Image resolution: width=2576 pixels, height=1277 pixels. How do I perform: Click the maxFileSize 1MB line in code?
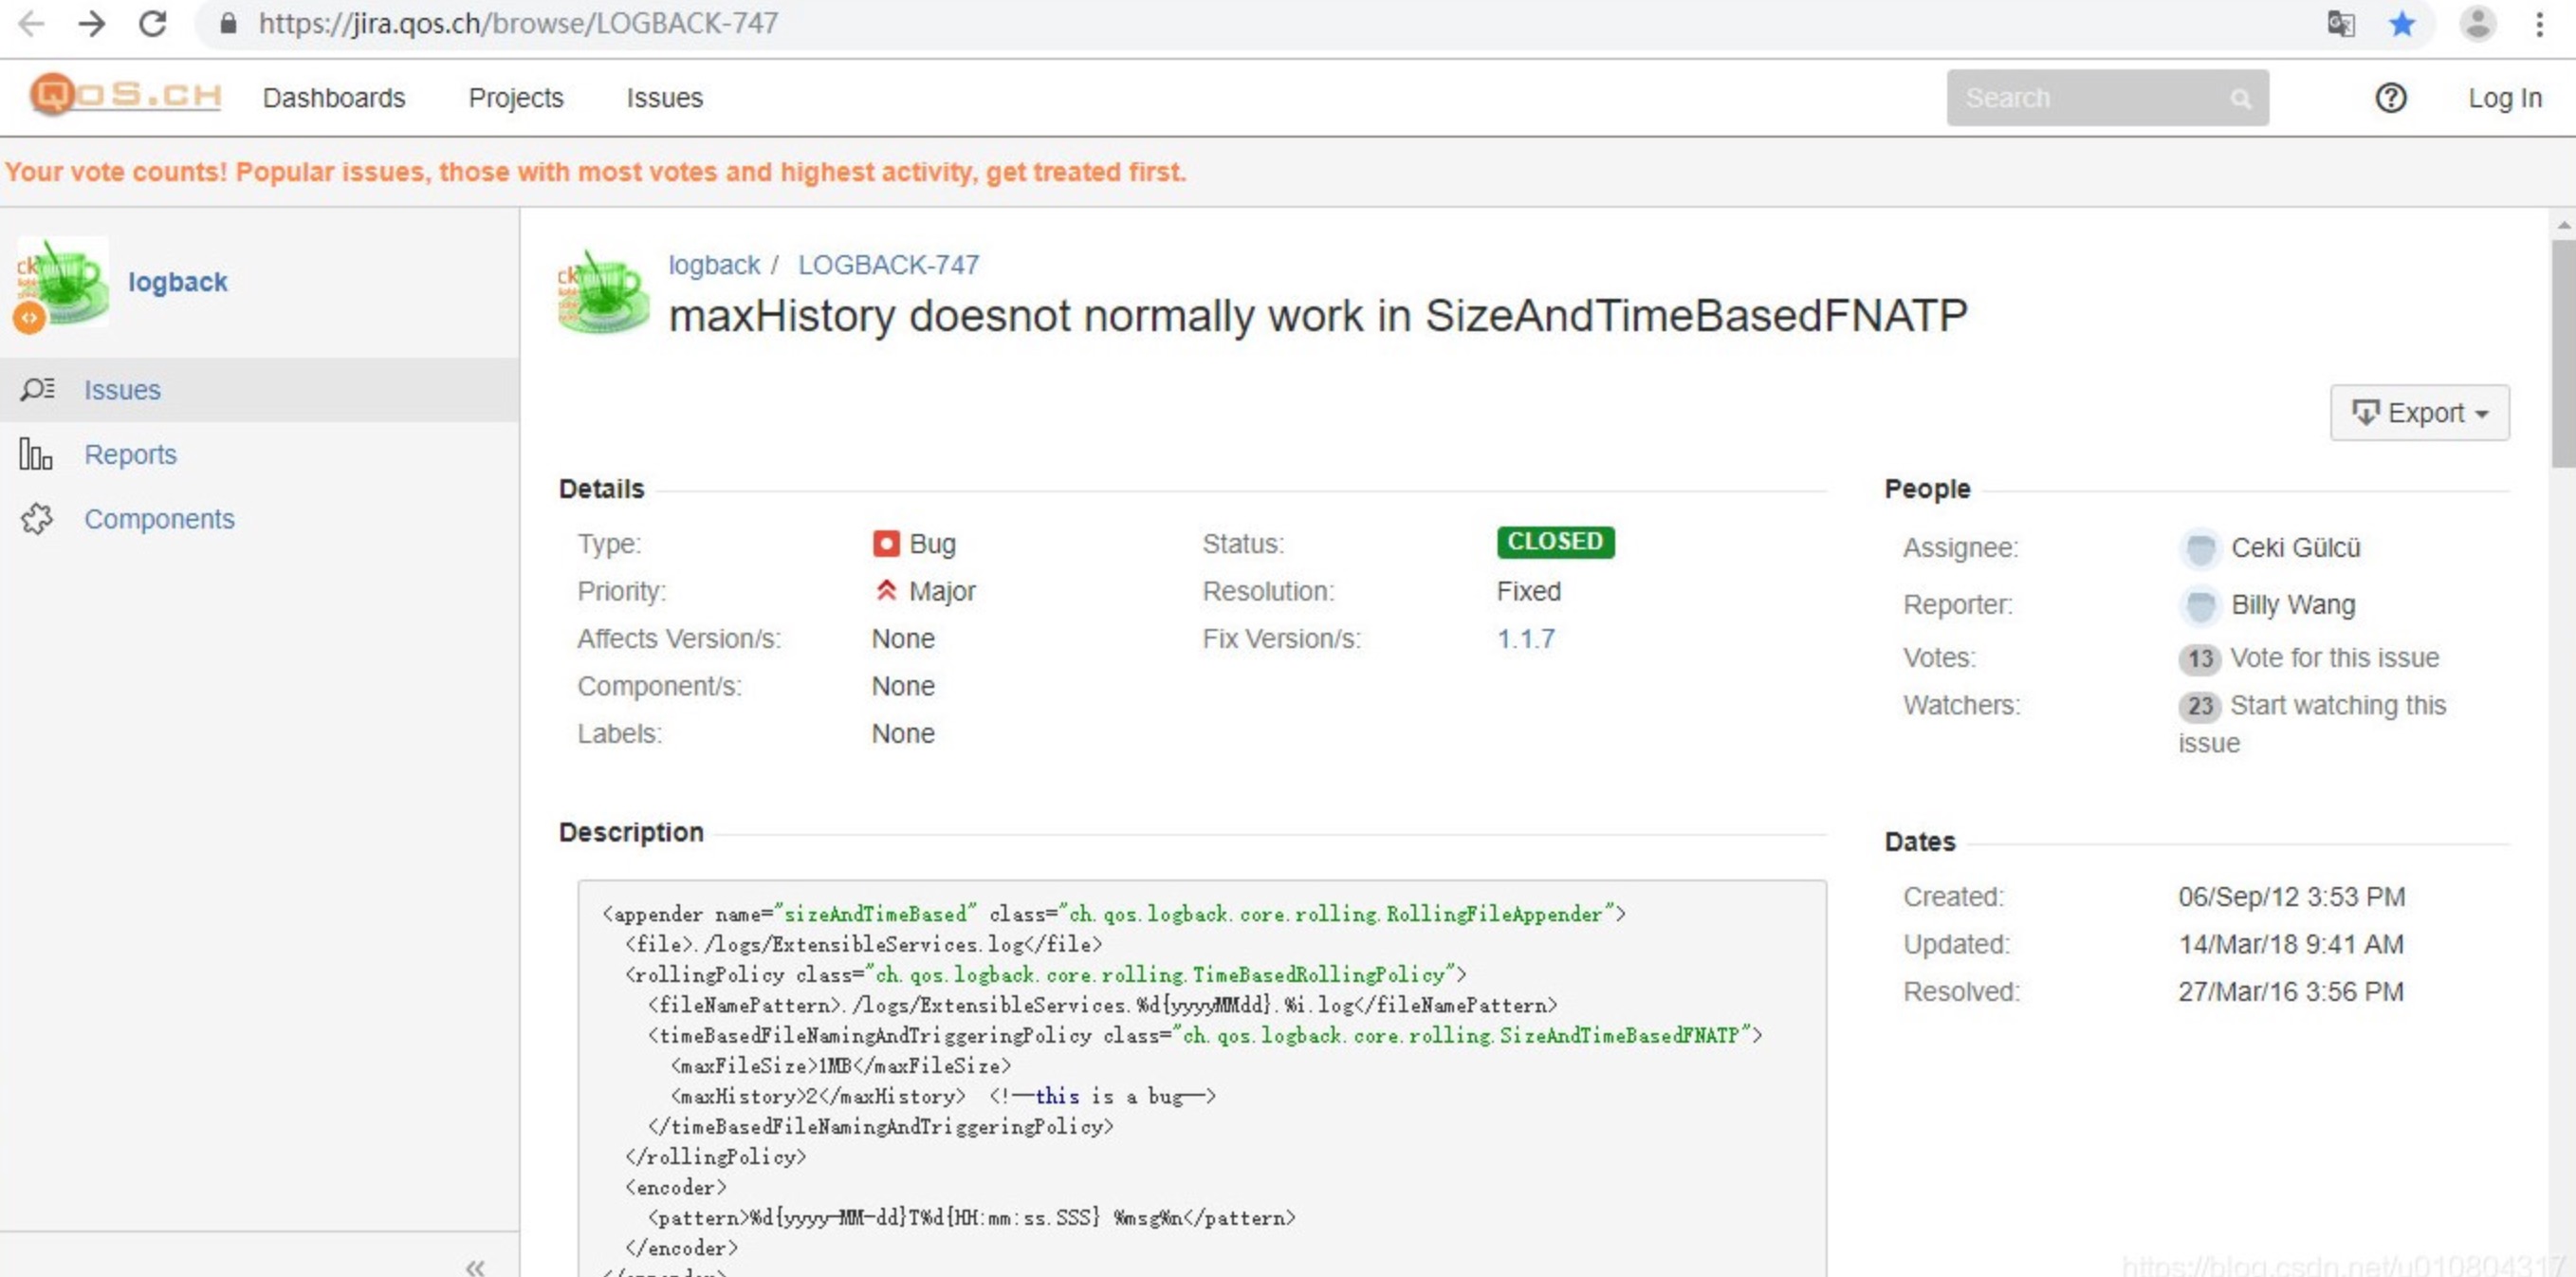point(840,1066)
